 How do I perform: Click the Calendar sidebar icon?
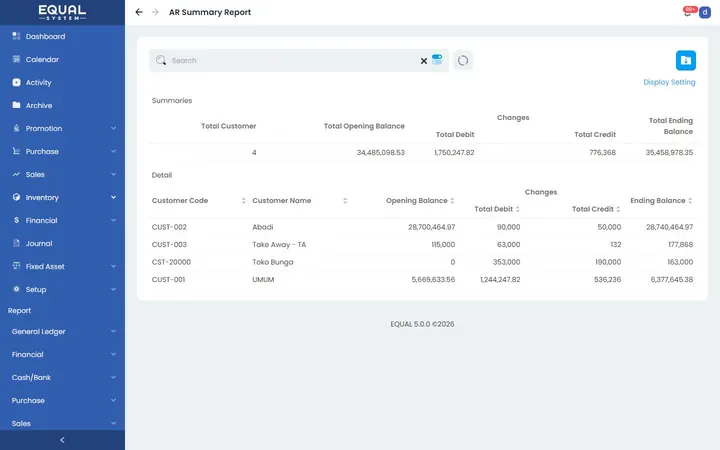coord(17,59)
